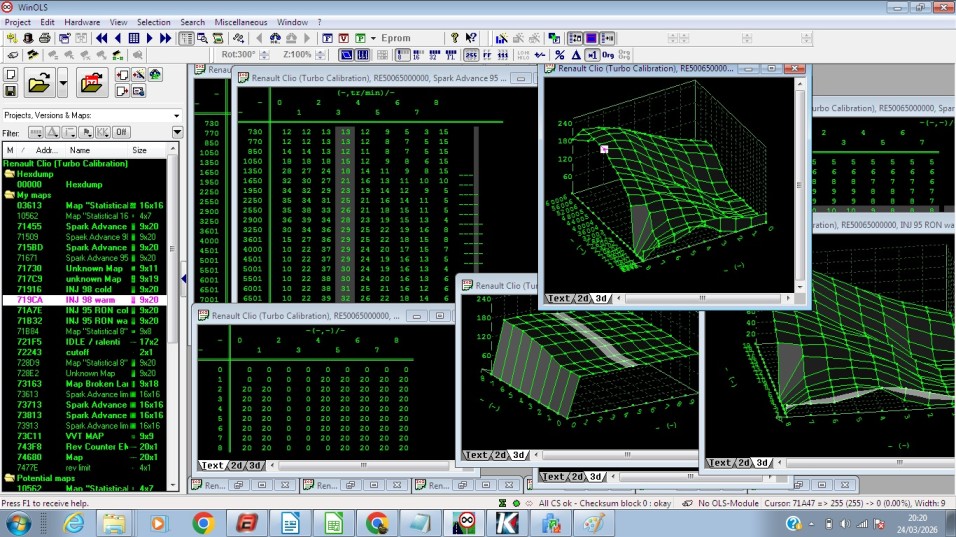Jump to first map with double-left arrow
Image resolution: width=956 pixels, height=537 pixels.
(102, 38)
